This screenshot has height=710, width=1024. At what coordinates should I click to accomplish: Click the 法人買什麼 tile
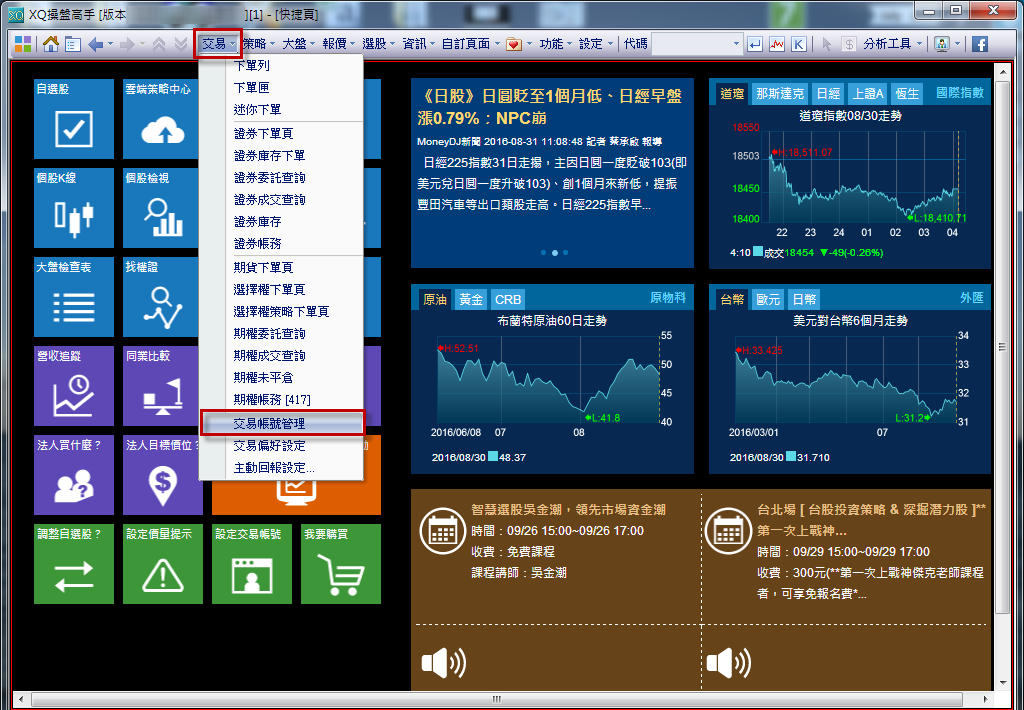(x=74, y=475)
